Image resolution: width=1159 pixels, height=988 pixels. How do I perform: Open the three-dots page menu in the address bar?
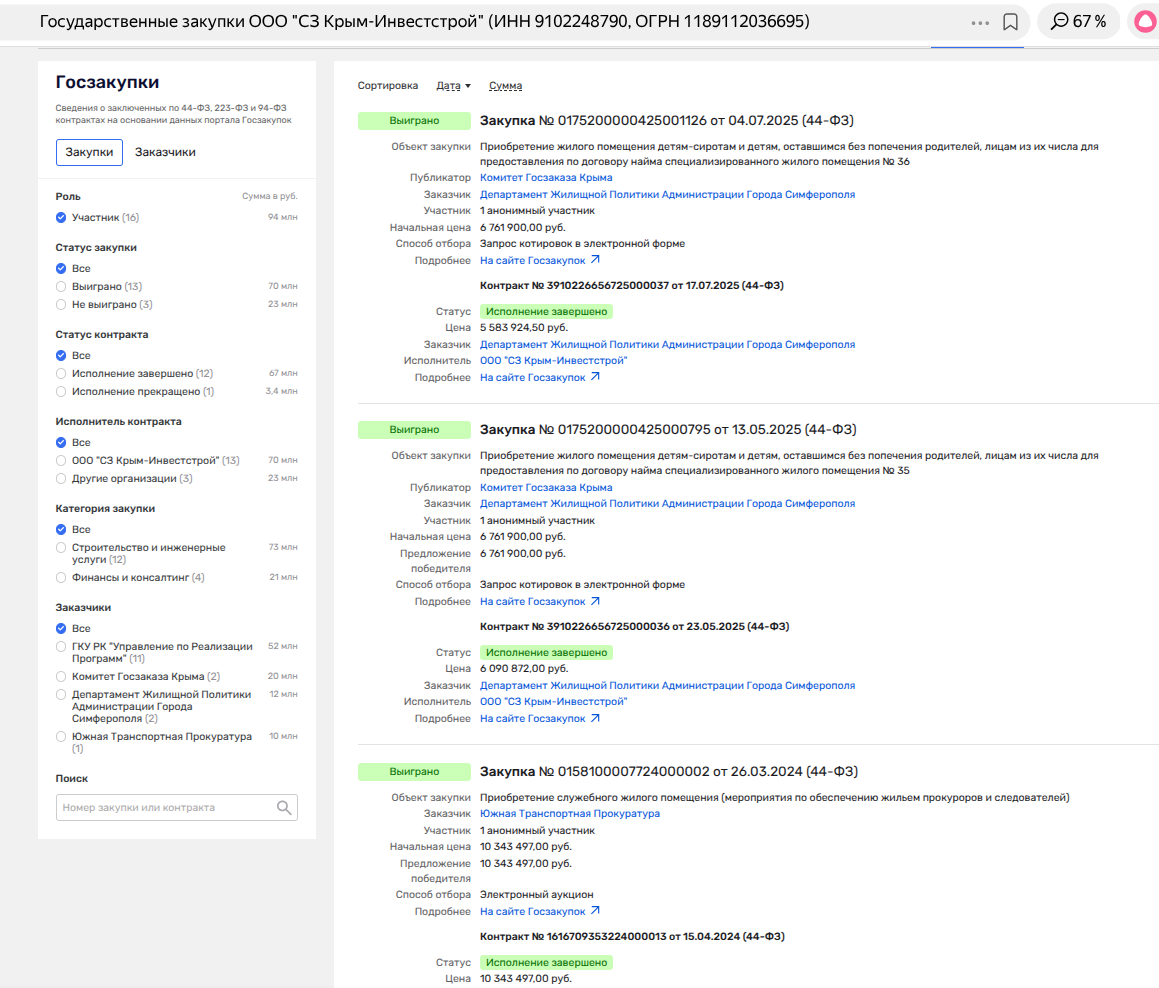(x=980, y=21)
